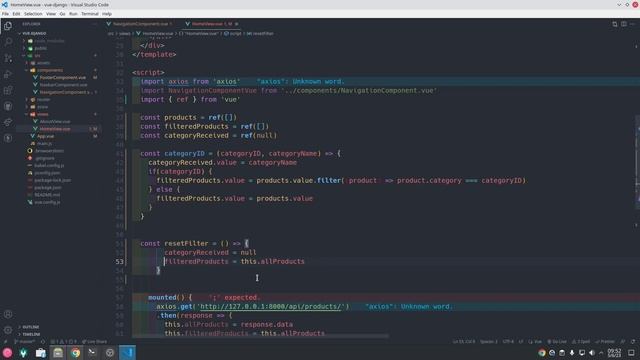
Task: Click the display icon in system tray
Action: pyautogui.click(x=582, y=353)
